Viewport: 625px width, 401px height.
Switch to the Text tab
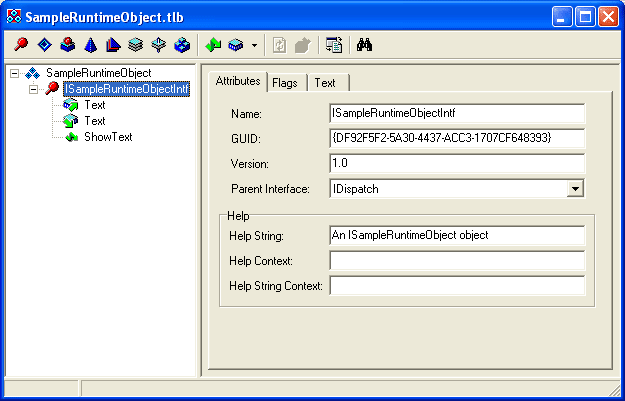click(325, 83)
